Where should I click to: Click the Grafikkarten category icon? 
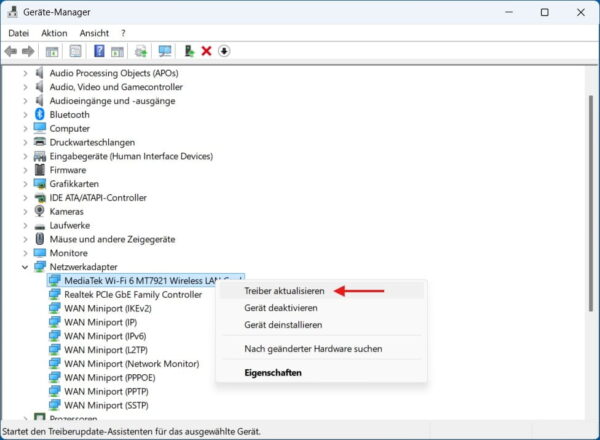click(40, 184)
